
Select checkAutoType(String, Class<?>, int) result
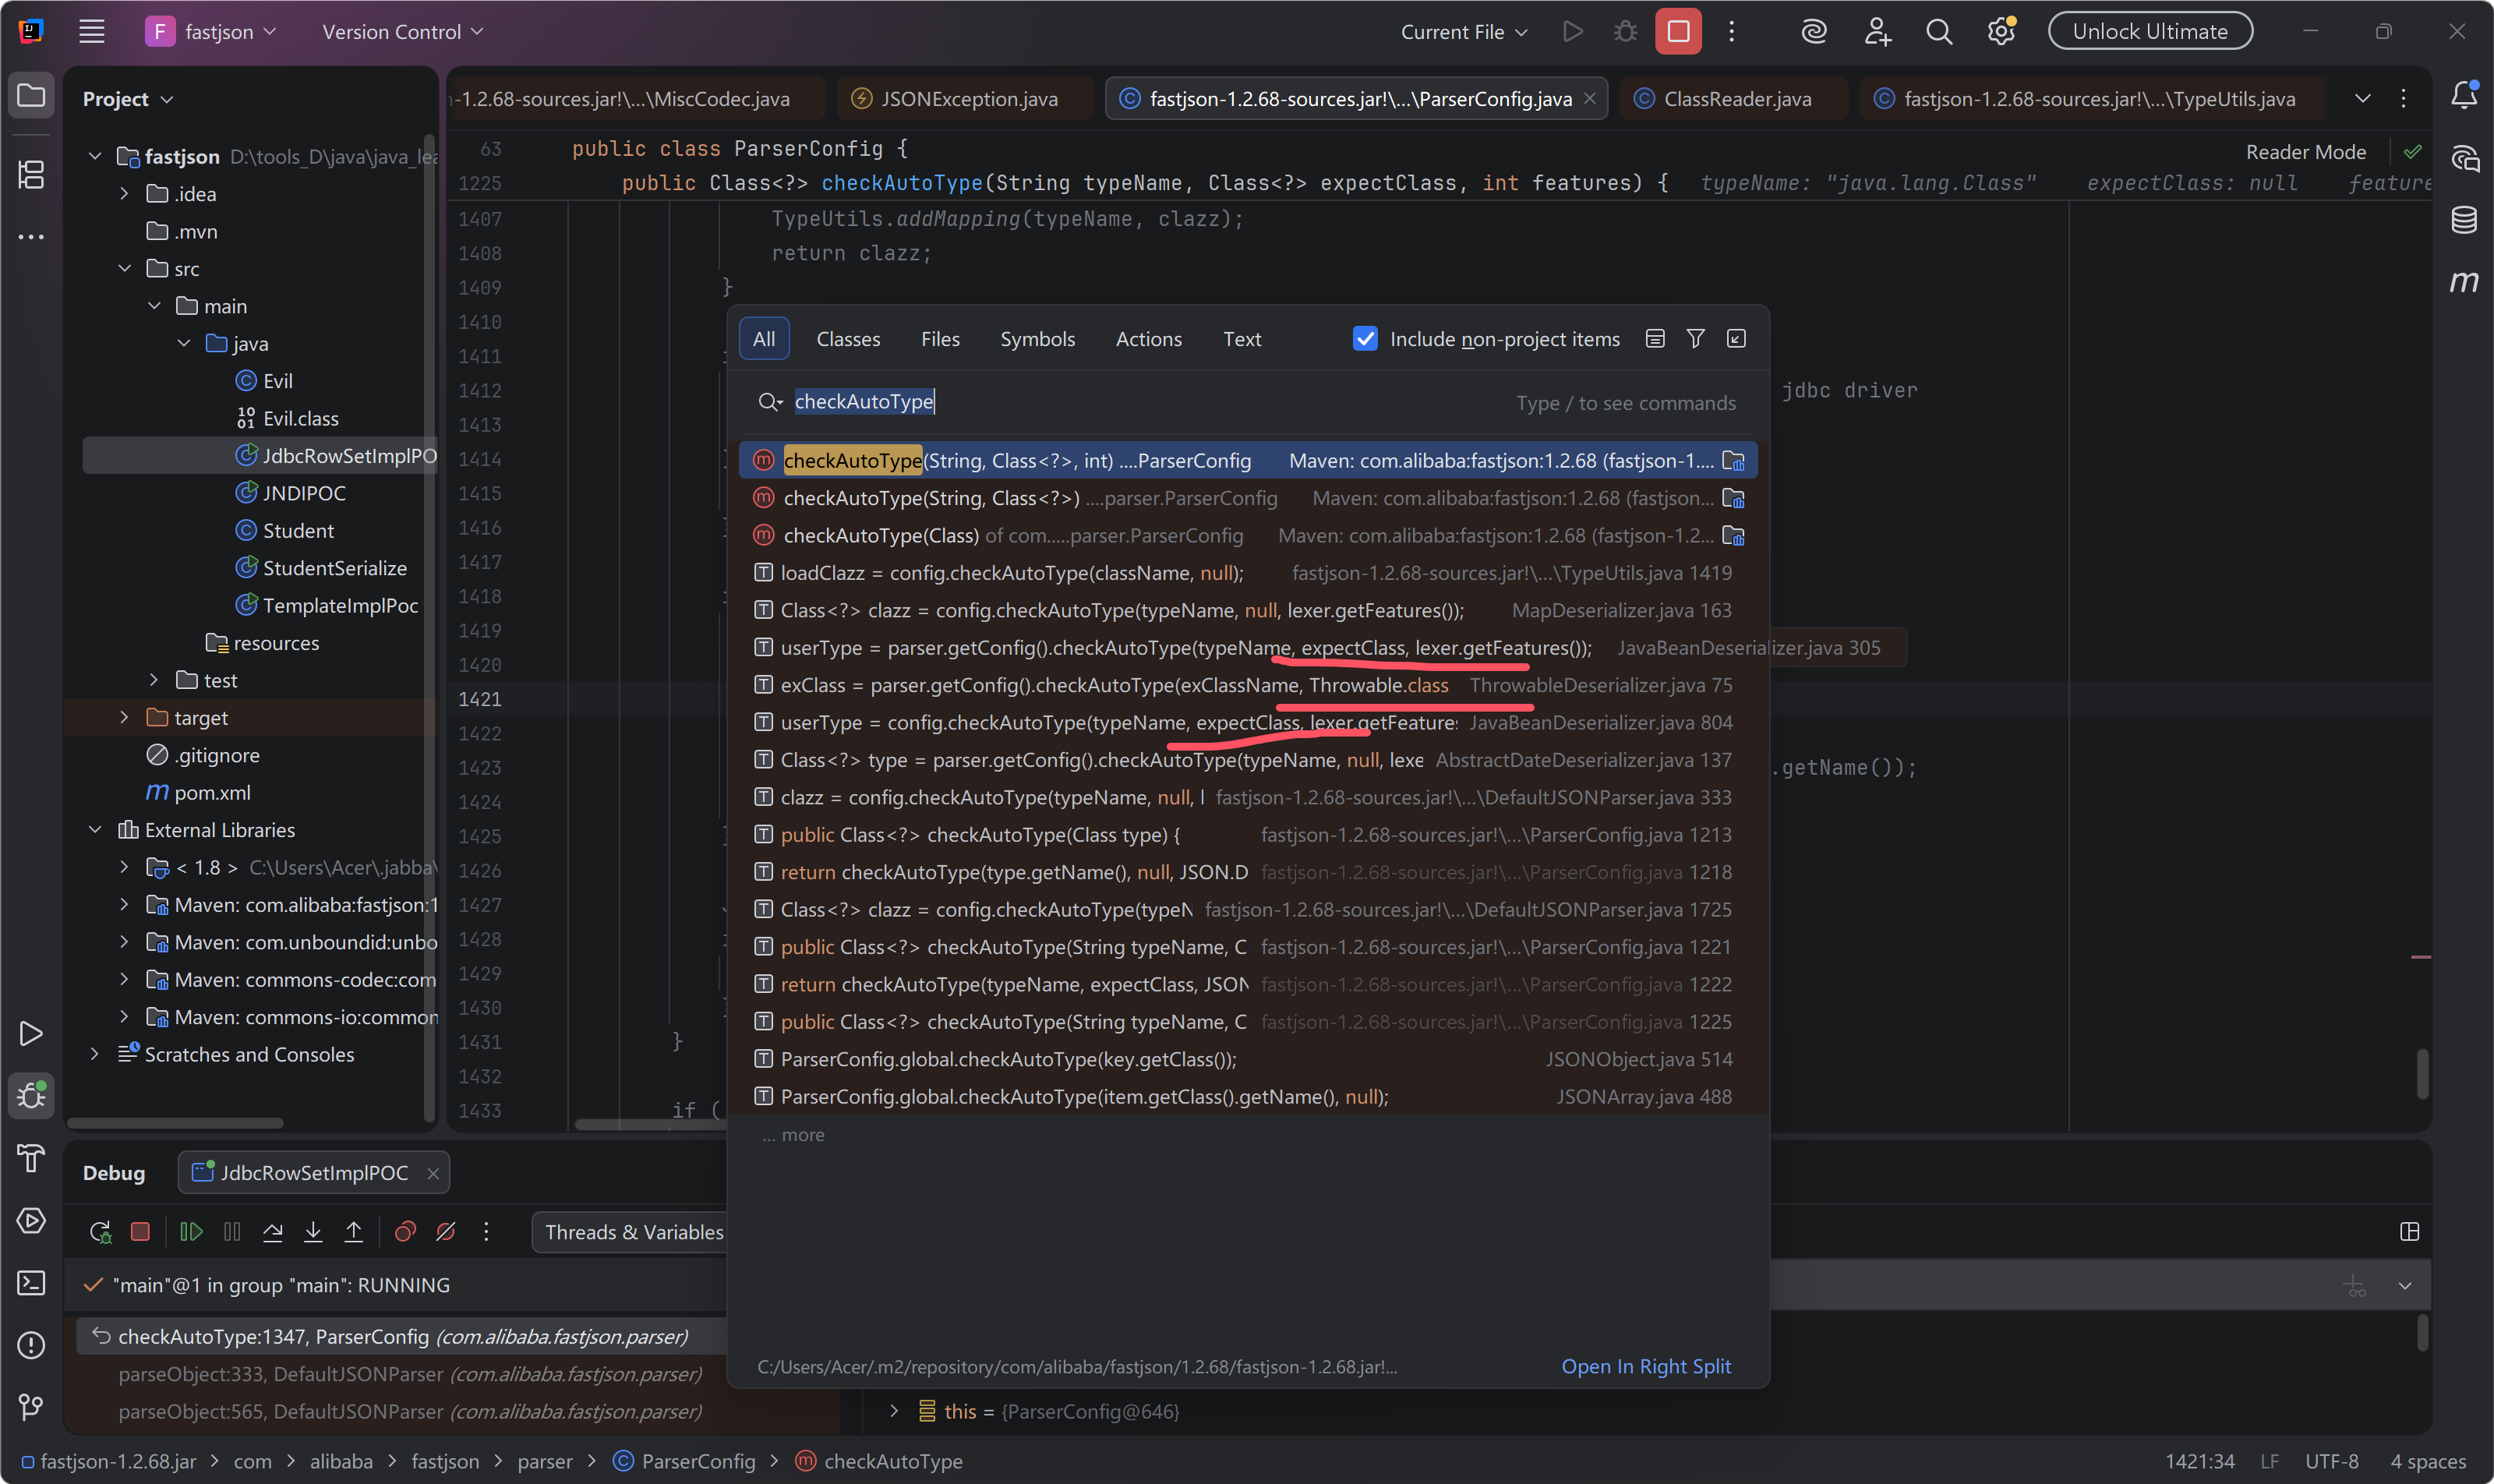coord(1248,461)
